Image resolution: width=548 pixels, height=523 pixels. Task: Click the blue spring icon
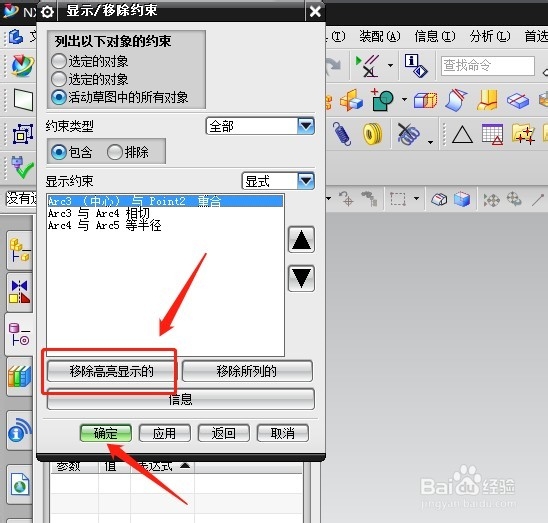tap(342, 134)
